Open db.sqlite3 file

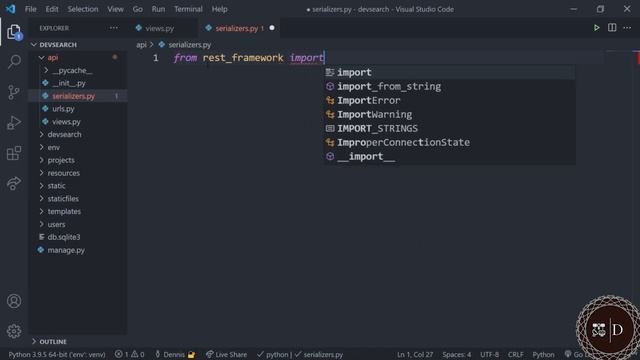[78, 237]
